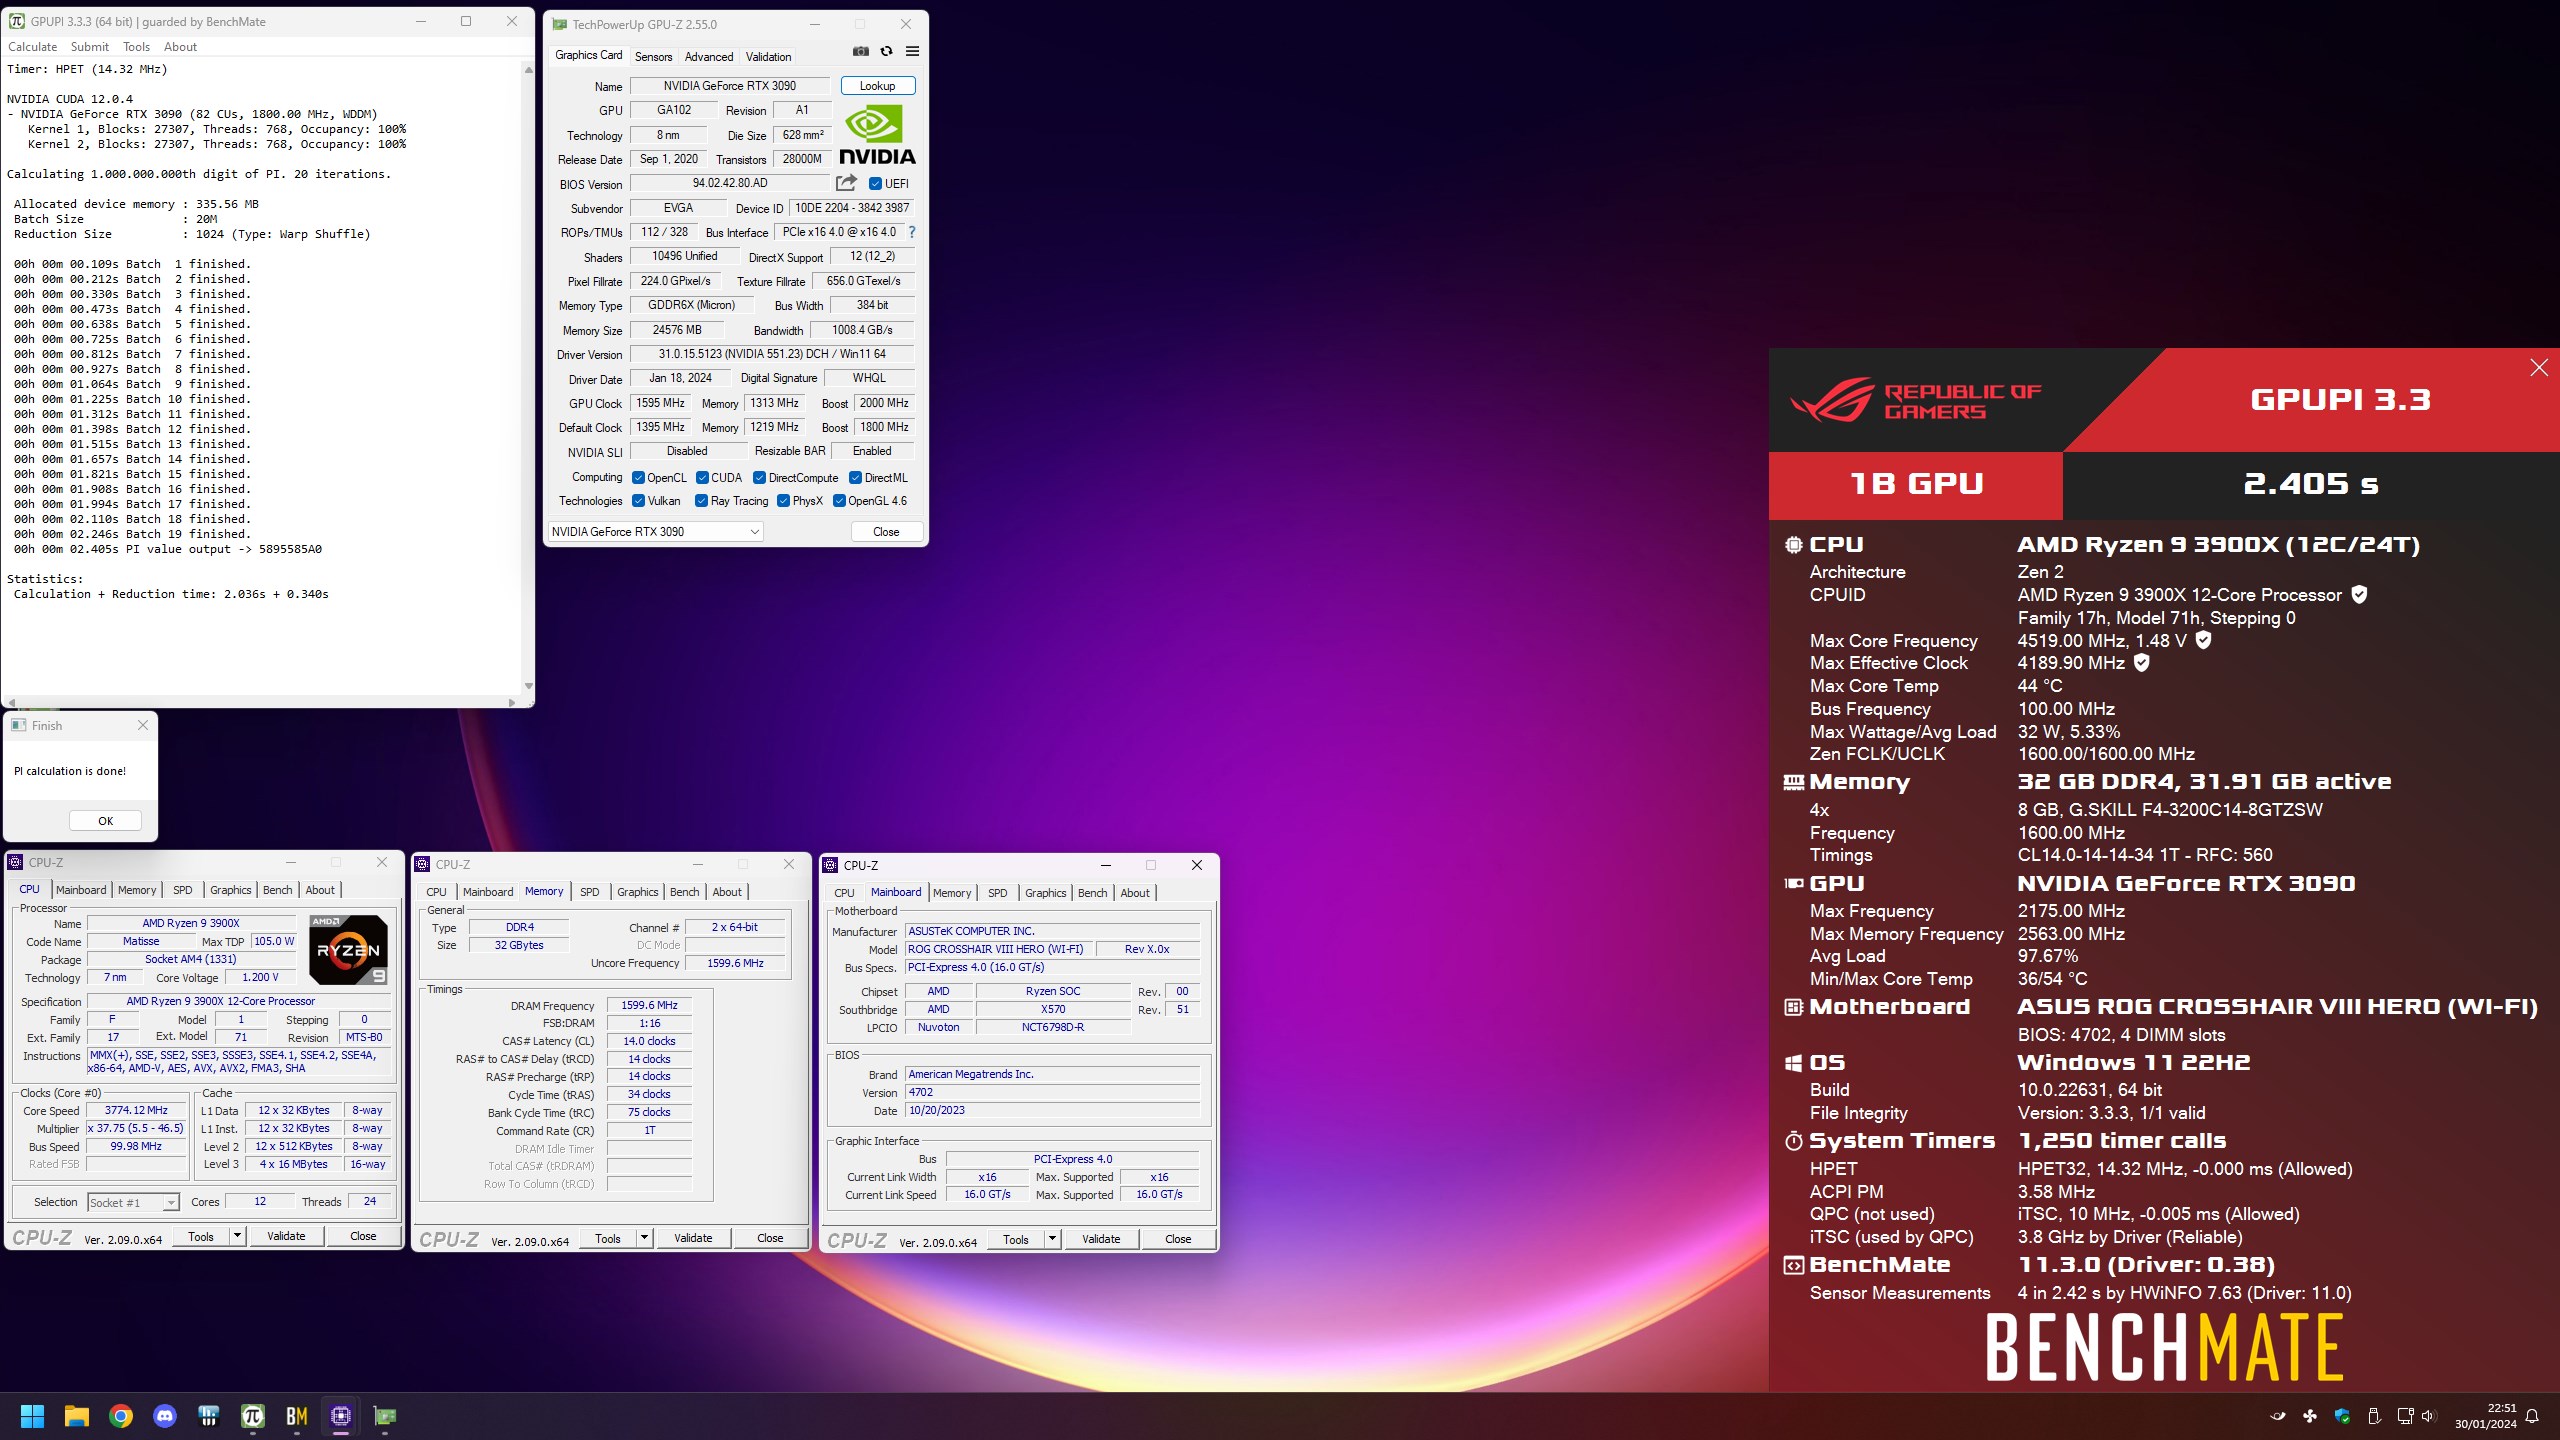
Task: Click OK in the Finish dialog
Action: [105, 821]
